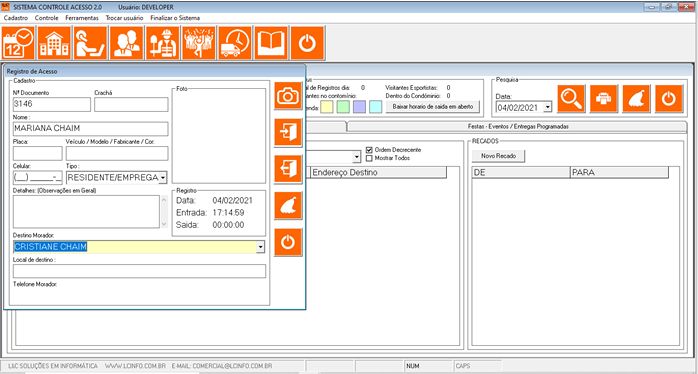Click the Local de destino field
The height and width of the screenshot is (374, 698).
(x=139, y=271)
